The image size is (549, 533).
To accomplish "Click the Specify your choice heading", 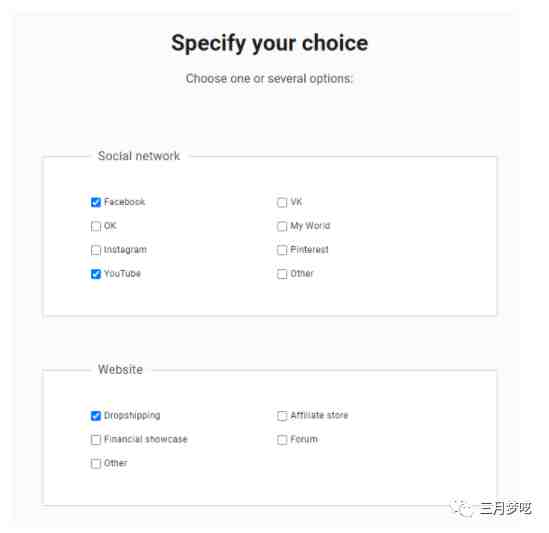I will pos(270,43).
